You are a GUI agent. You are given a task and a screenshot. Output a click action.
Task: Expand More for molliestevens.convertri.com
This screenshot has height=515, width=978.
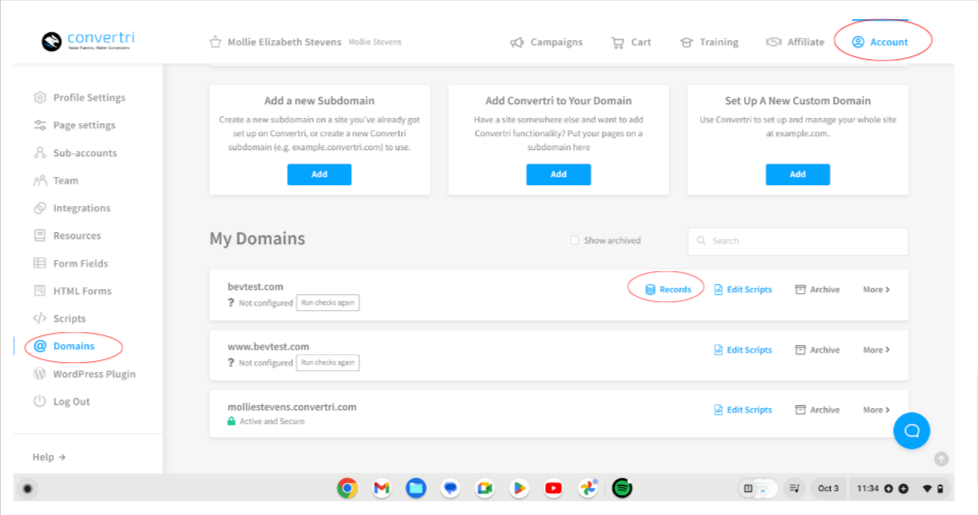pos(876,410)
